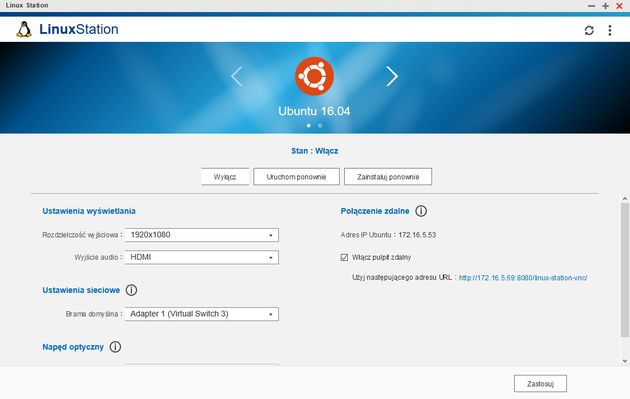The width and height of the screenshot is (630, 399).
Task: Open the Adapter 1 default gateway dropdown
Action: point(202,314)
